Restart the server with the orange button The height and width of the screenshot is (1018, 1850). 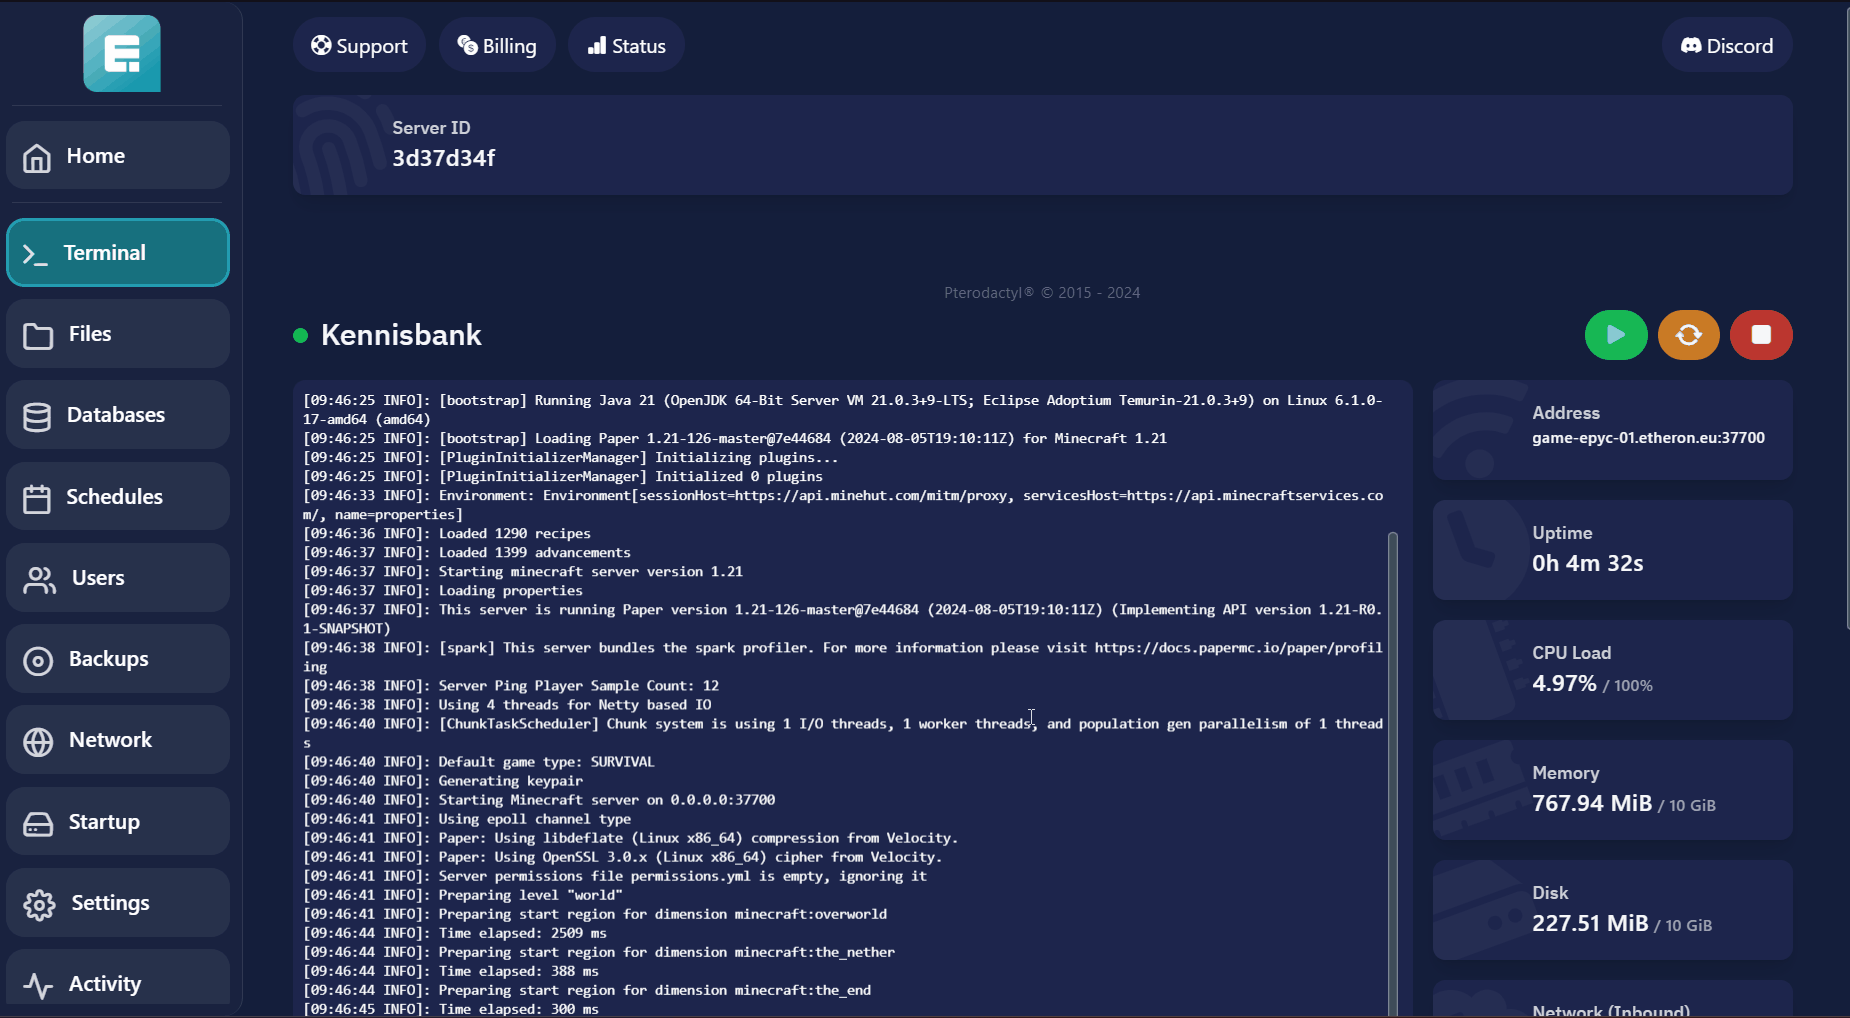(x=1688, y=335)
